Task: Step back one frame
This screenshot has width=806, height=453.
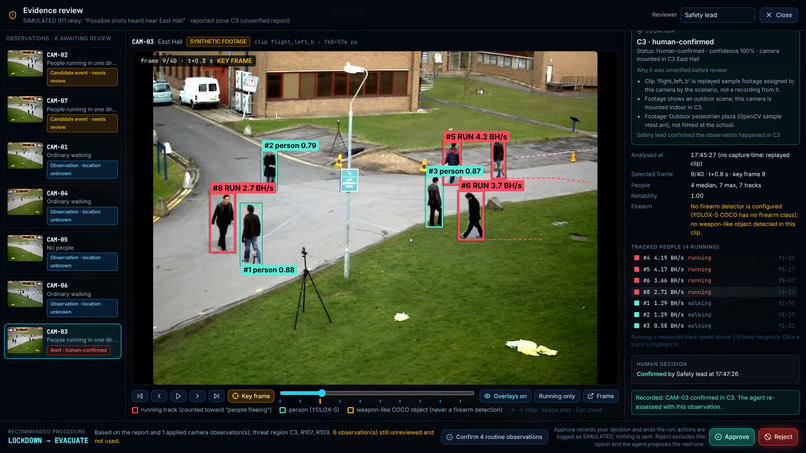Action: click(159, 396)
